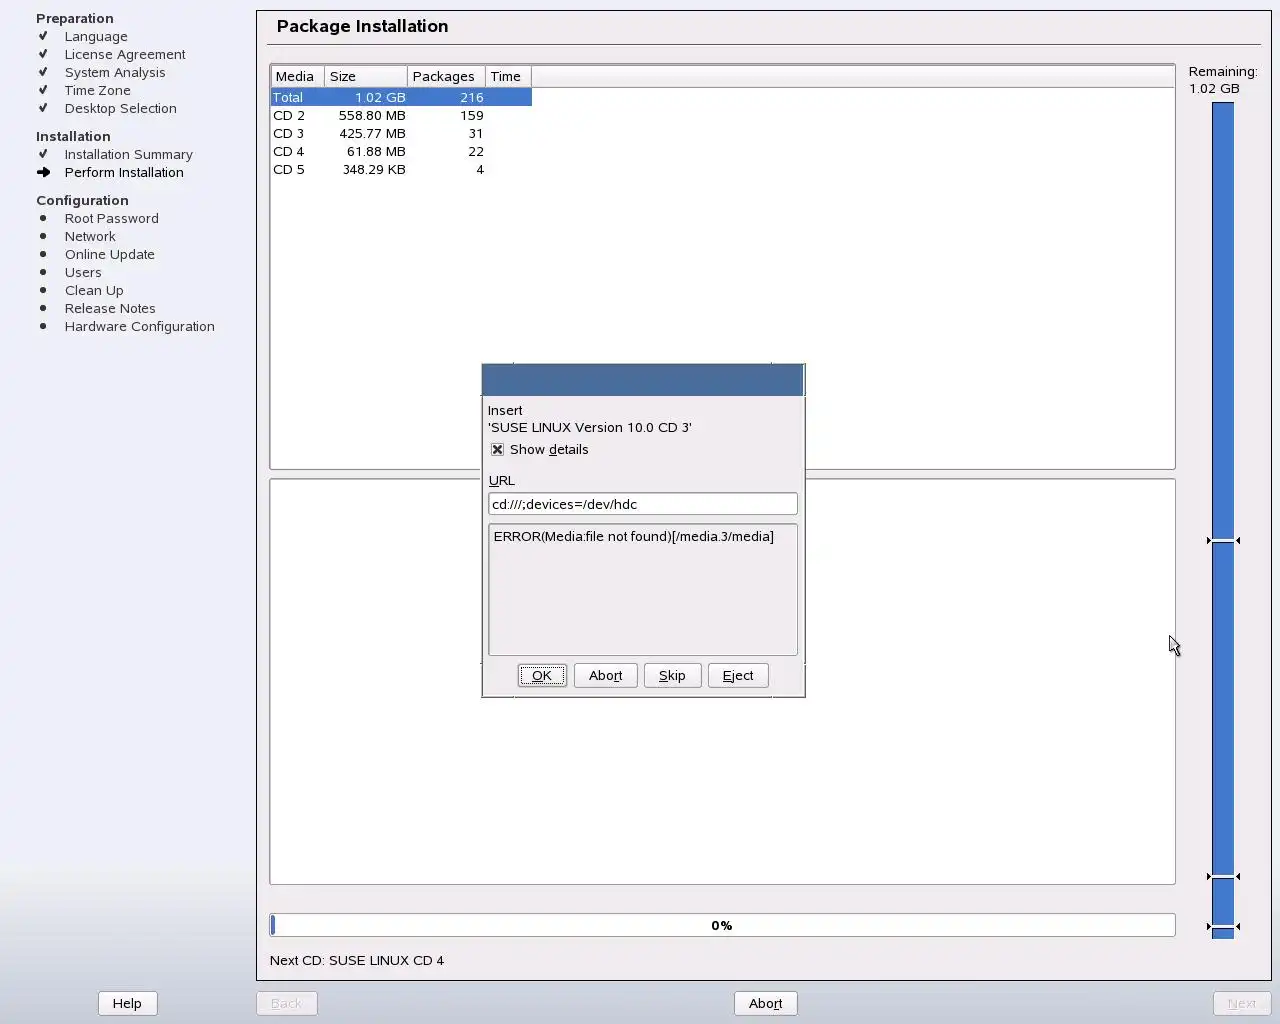Eject the CD with the Eject button
The height and width of the screenshot is (1024, 1280).
738,676
